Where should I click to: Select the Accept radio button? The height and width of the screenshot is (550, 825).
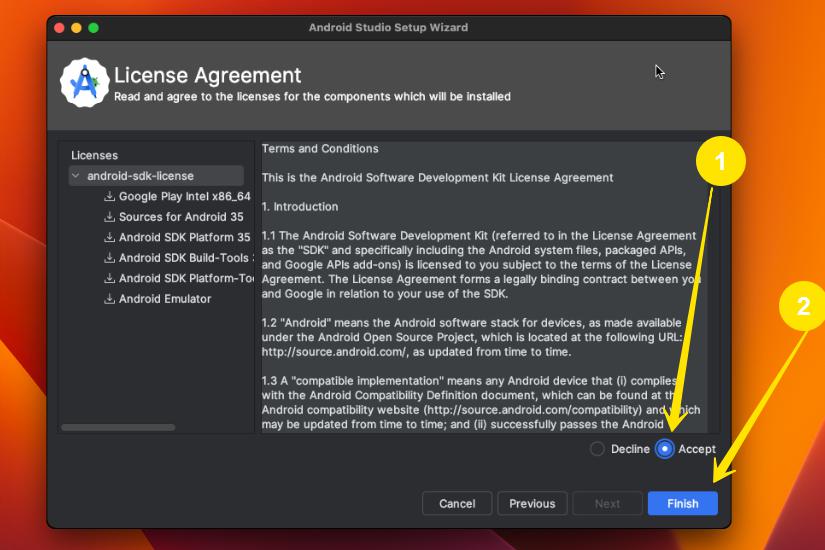coord(665,449)
